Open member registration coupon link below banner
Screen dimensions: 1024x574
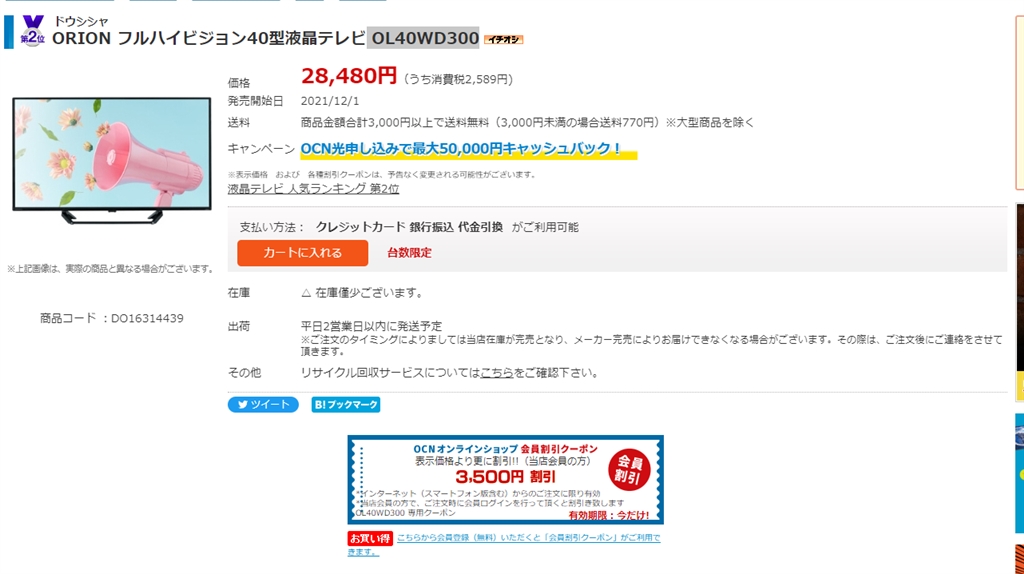click(504, 545)
